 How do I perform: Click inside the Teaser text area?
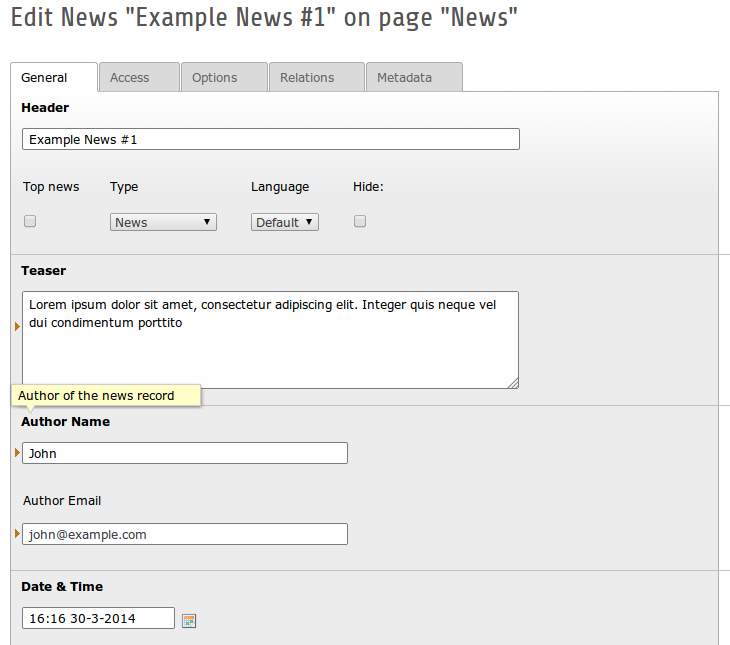tap(270, 340)
